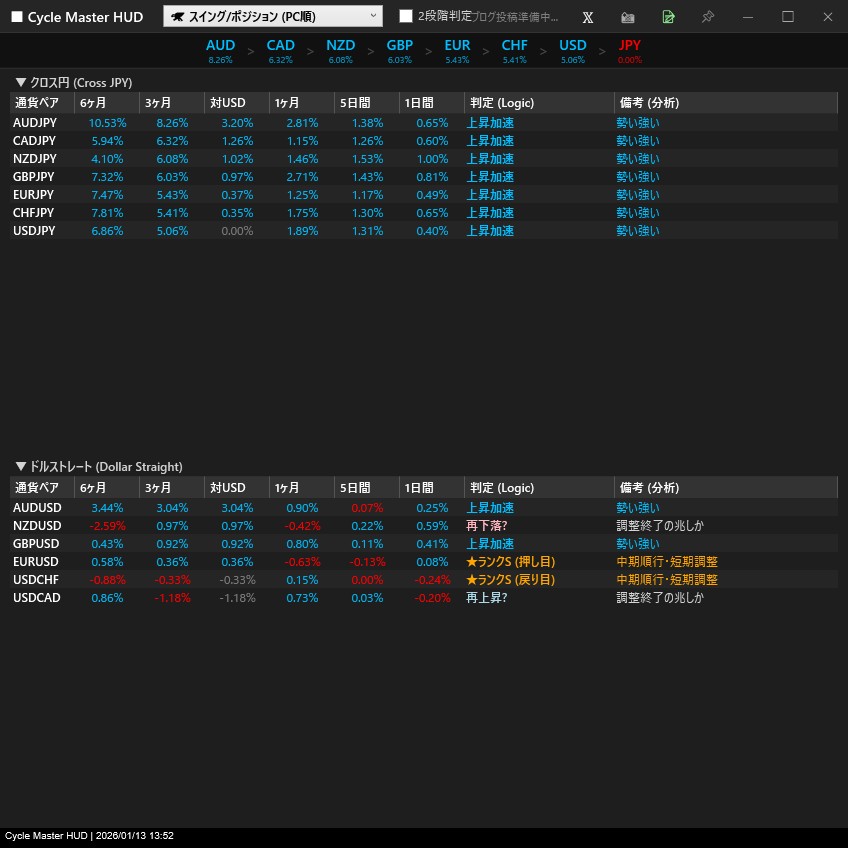Click the AUD currency strength indicator

click(x=220, y=50)
